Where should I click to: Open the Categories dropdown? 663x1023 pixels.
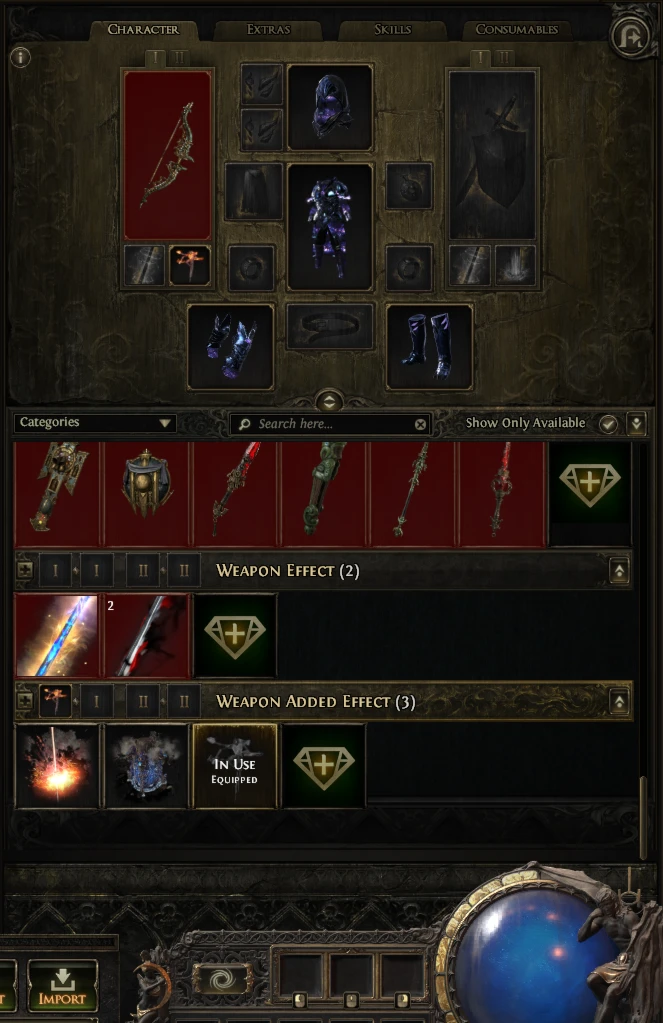click(x=95, y=423)
